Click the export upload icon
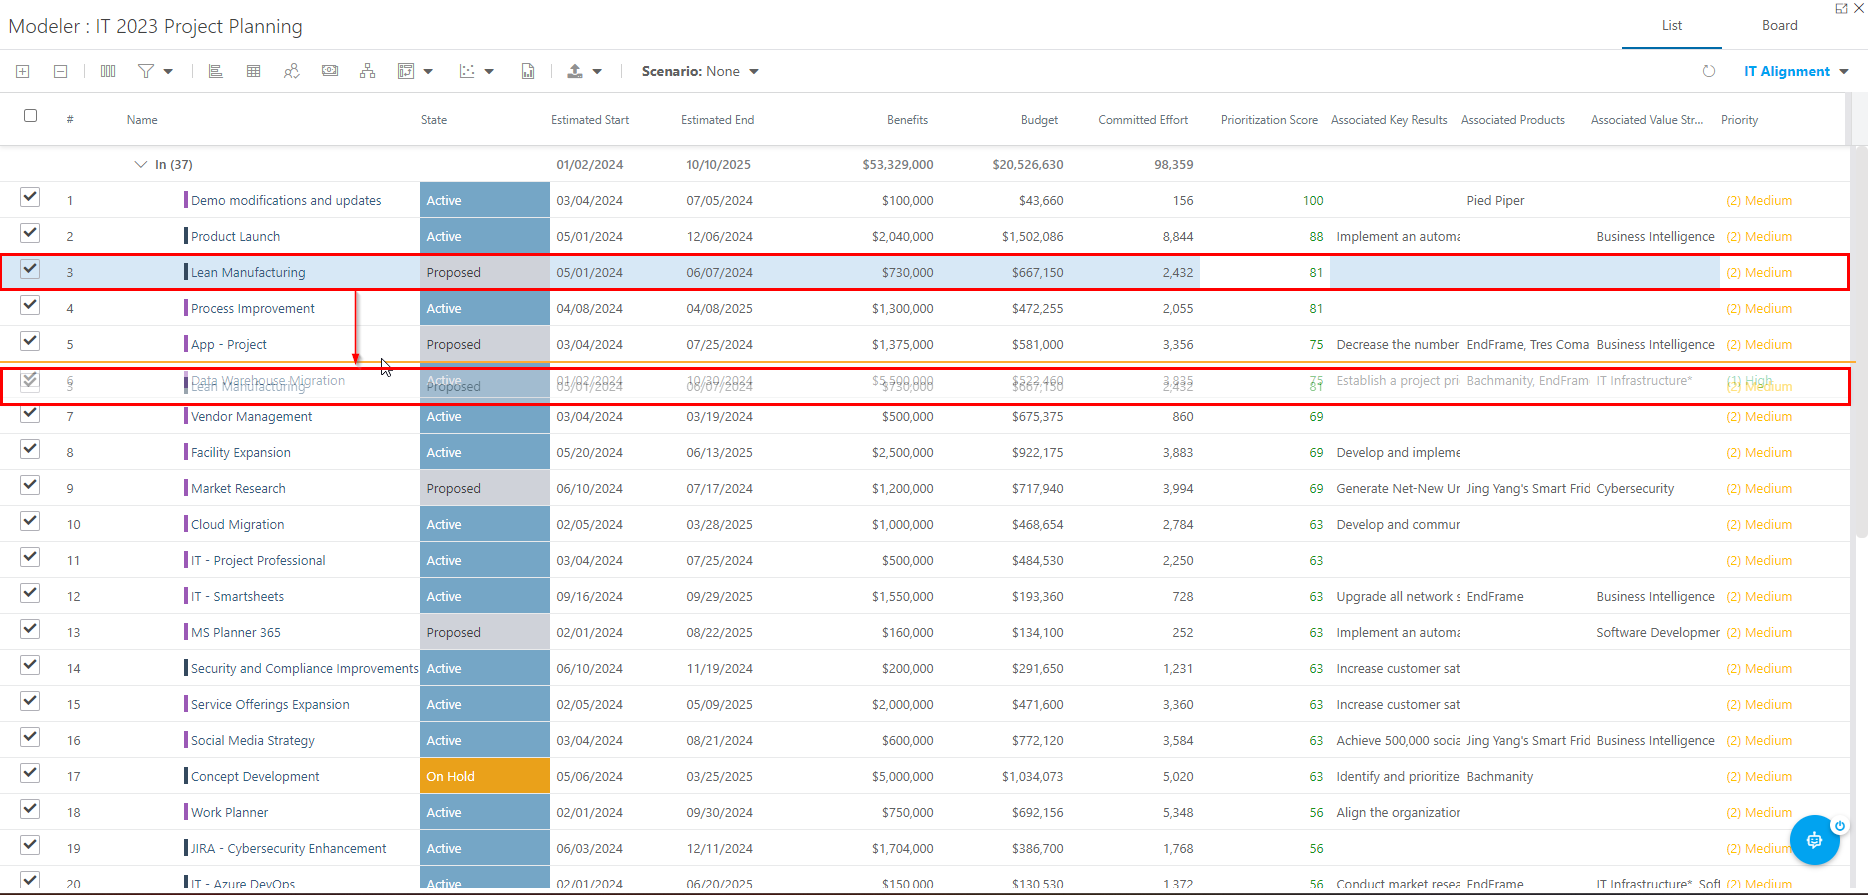This screenshot has height=895, width=1868. tap(575, 71)
